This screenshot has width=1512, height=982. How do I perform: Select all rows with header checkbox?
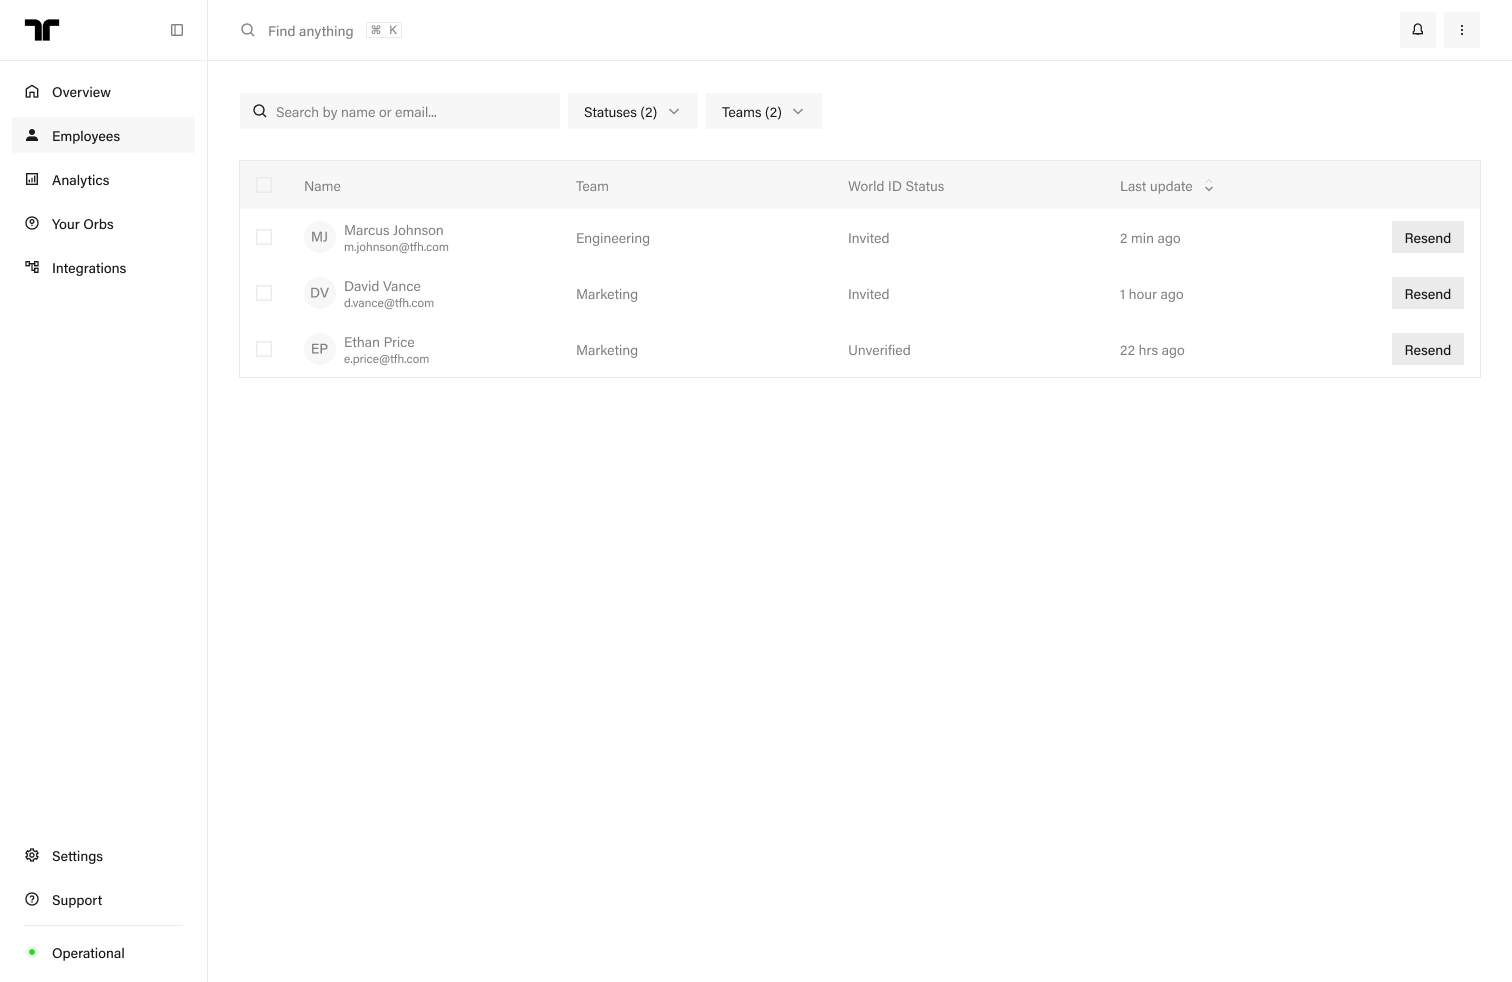coord(264,185)
